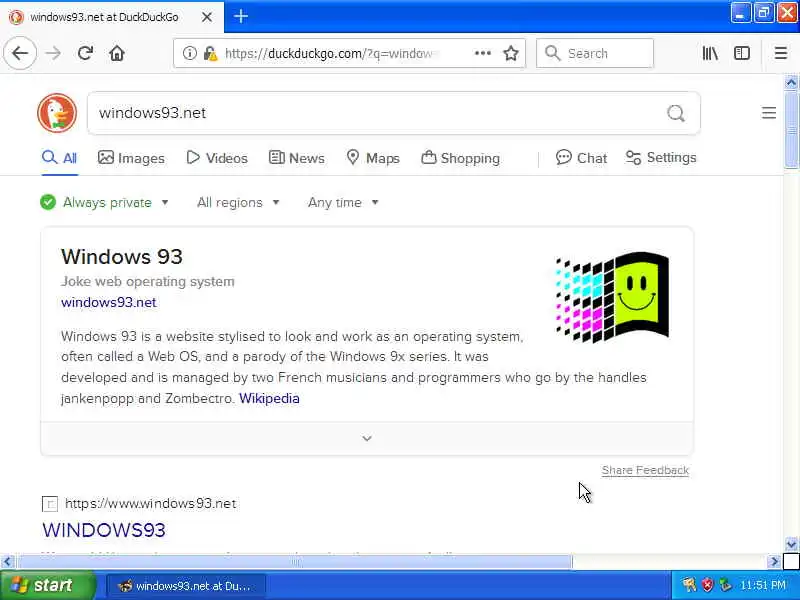The image size is (800, 600).
Task: Click the https://www.windows93.net result URL
Action: 151,504
